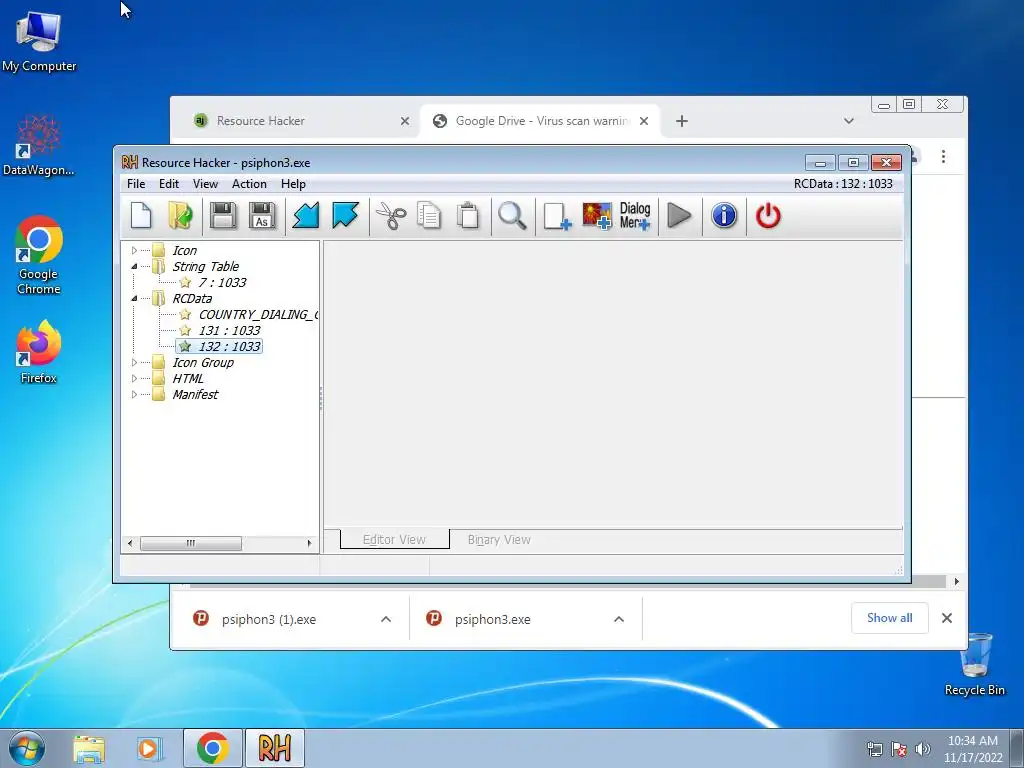The height and width of the screenshot is (768, 1024).
Task: Open Windows Media Player taskbar icon
Action: (x=149, y=748)
